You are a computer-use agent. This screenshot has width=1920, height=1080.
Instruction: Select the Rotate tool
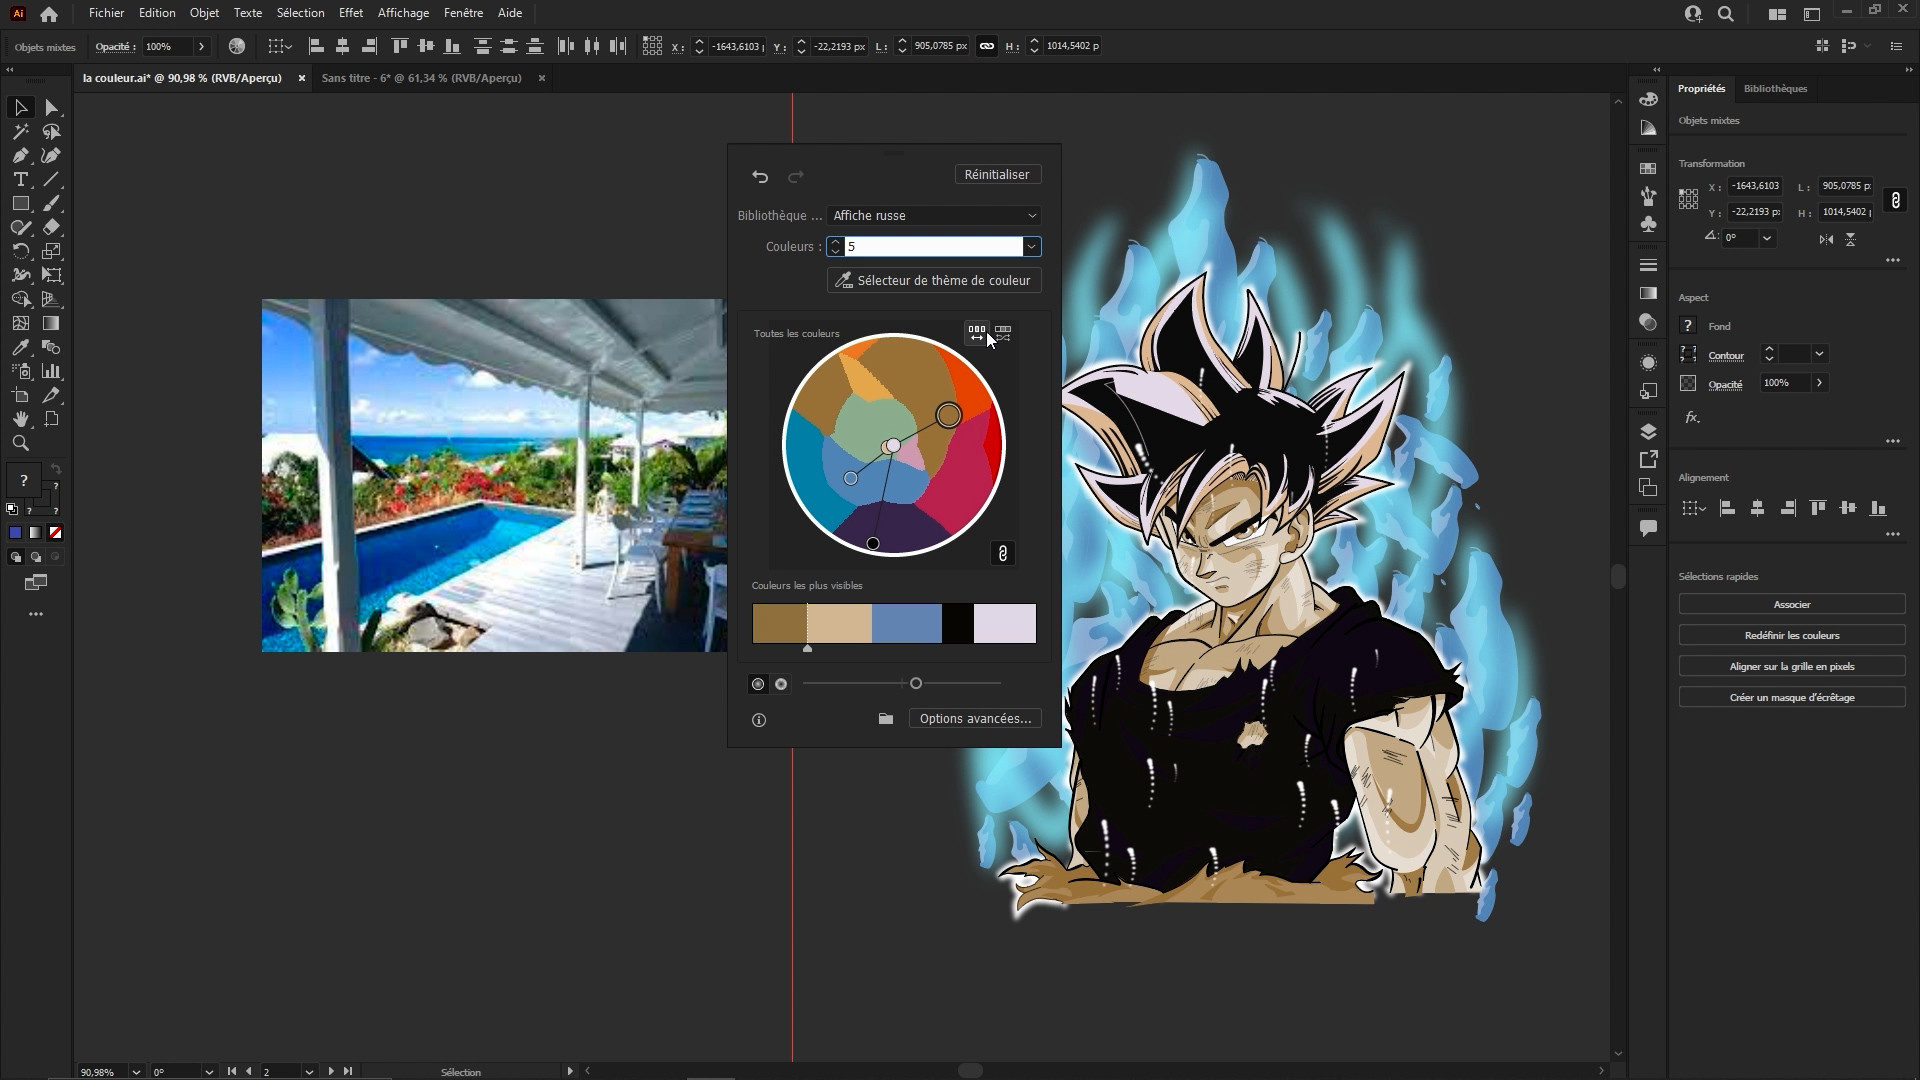[x=20, y=251]
